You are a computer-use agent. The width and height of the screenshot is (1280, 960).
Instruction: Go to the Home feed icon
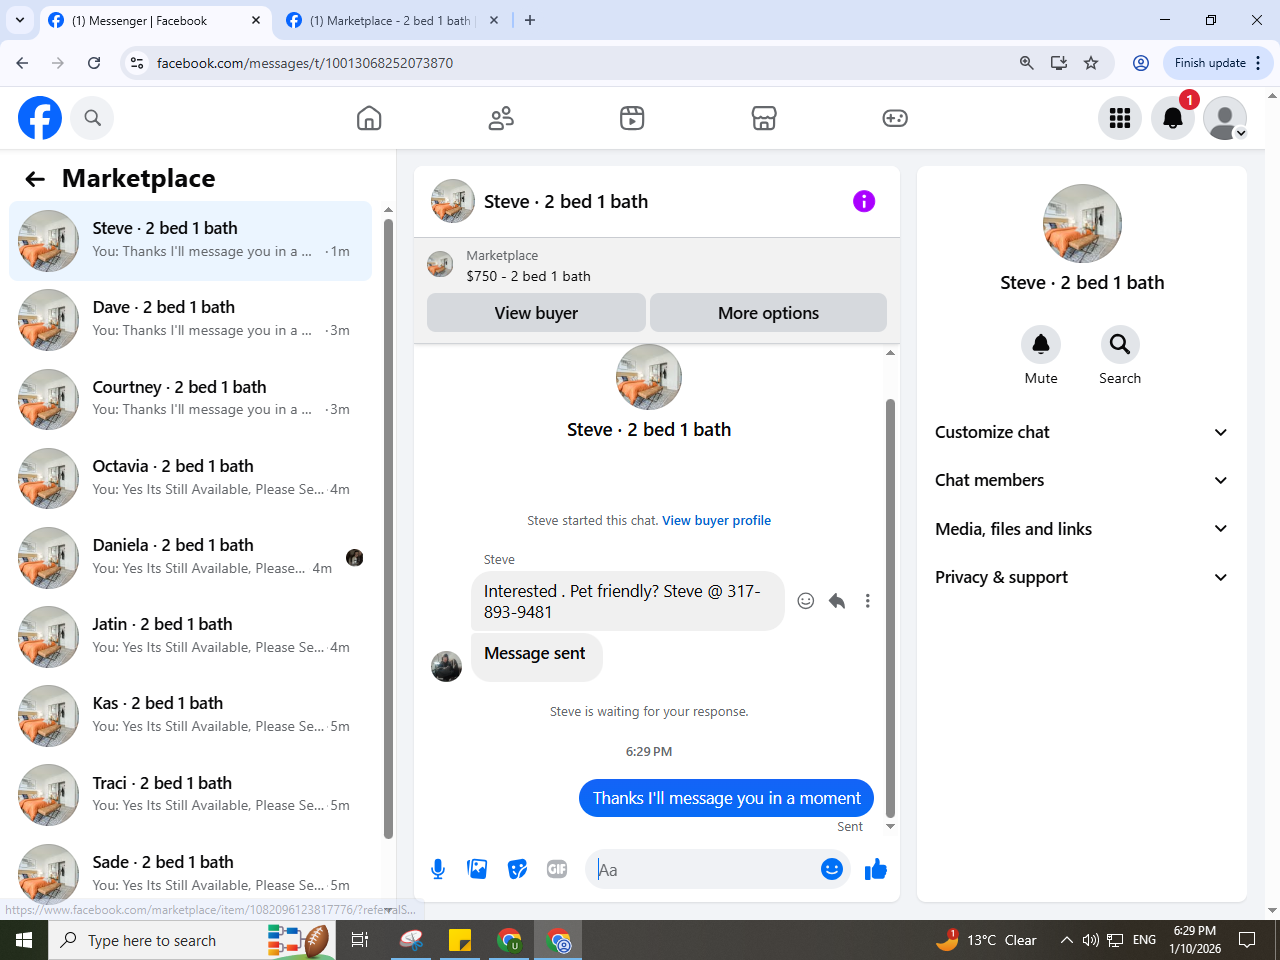click(x=369, y=118)
